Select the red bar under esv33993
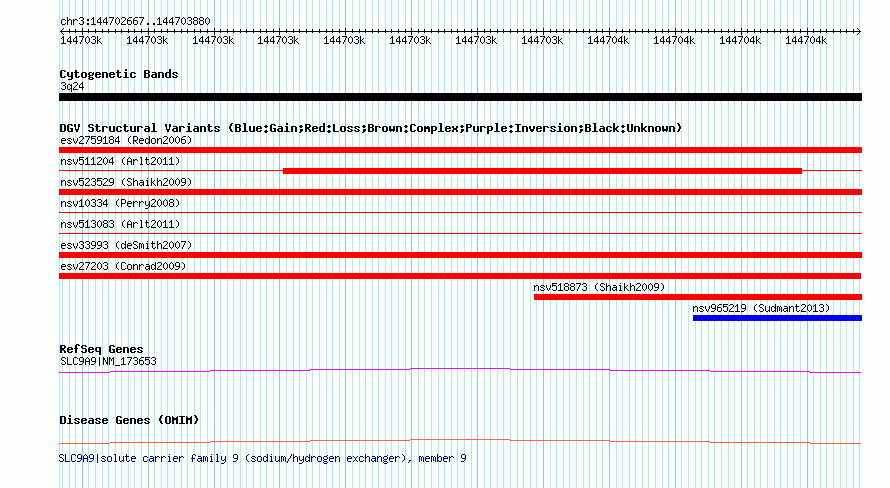This screenshot has width=890, height=488. [x=460, y=255]
